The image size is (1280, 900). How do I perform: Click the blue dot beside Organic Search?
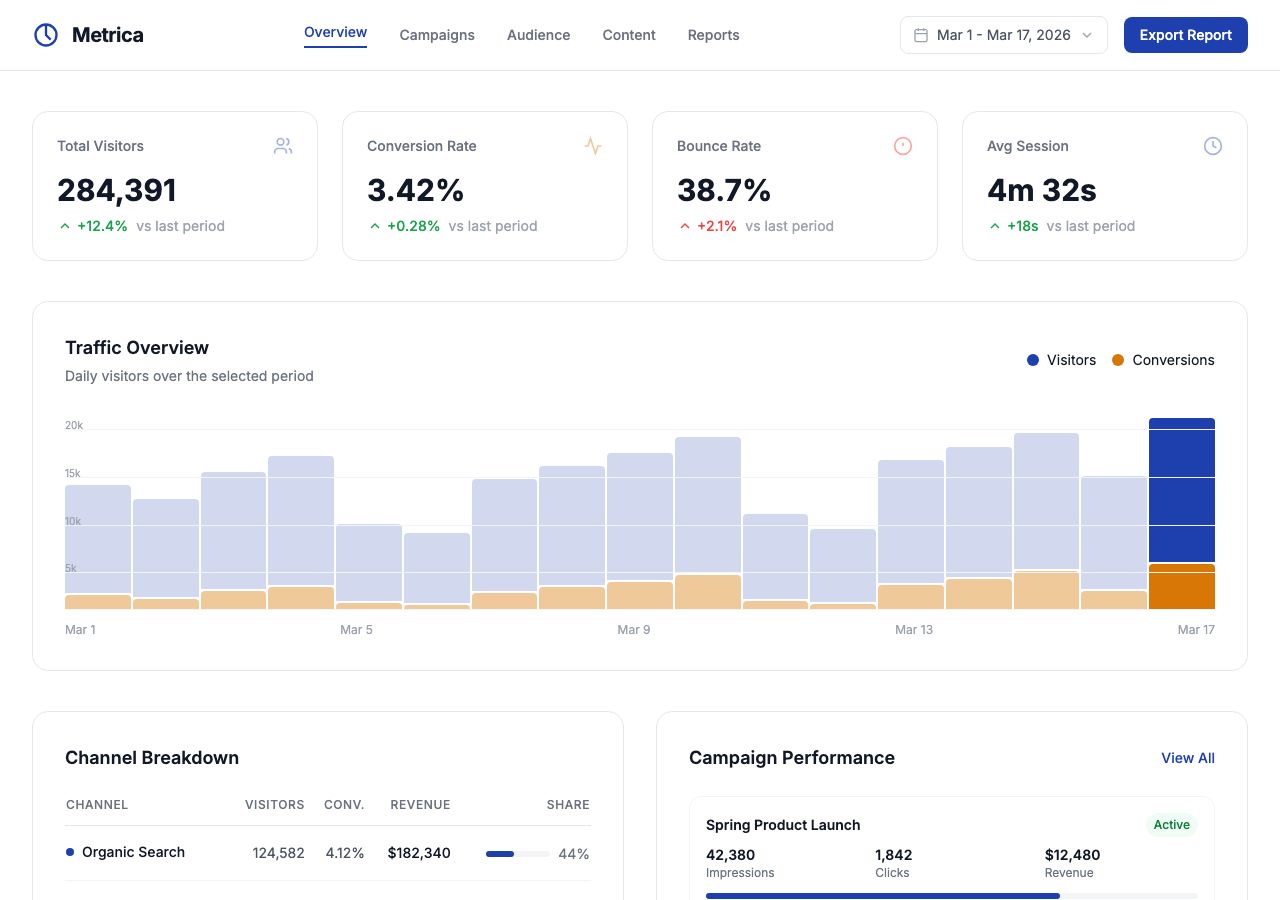click(70, 852)
